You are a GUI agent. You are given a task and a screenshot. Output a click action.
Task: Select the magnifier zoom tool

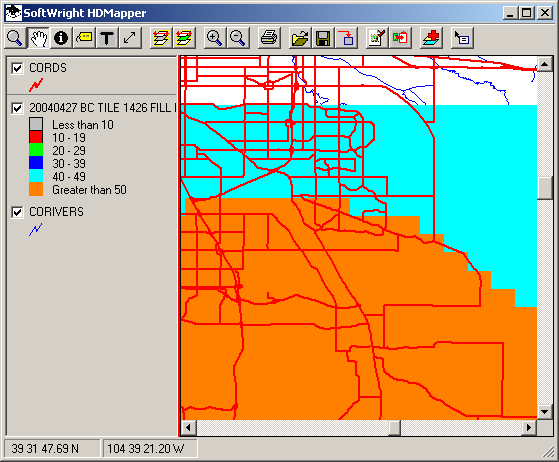point(15,38)
